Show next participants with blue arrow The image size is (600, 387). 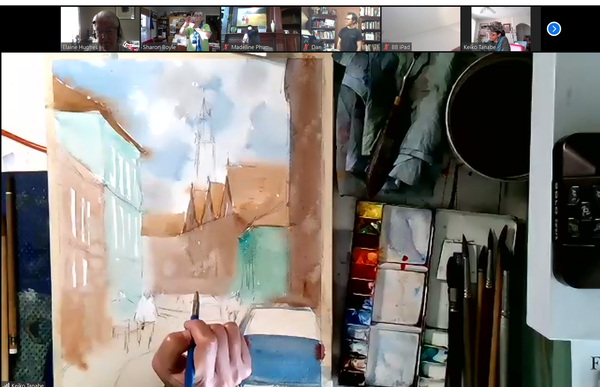click(x=554, y=29)
